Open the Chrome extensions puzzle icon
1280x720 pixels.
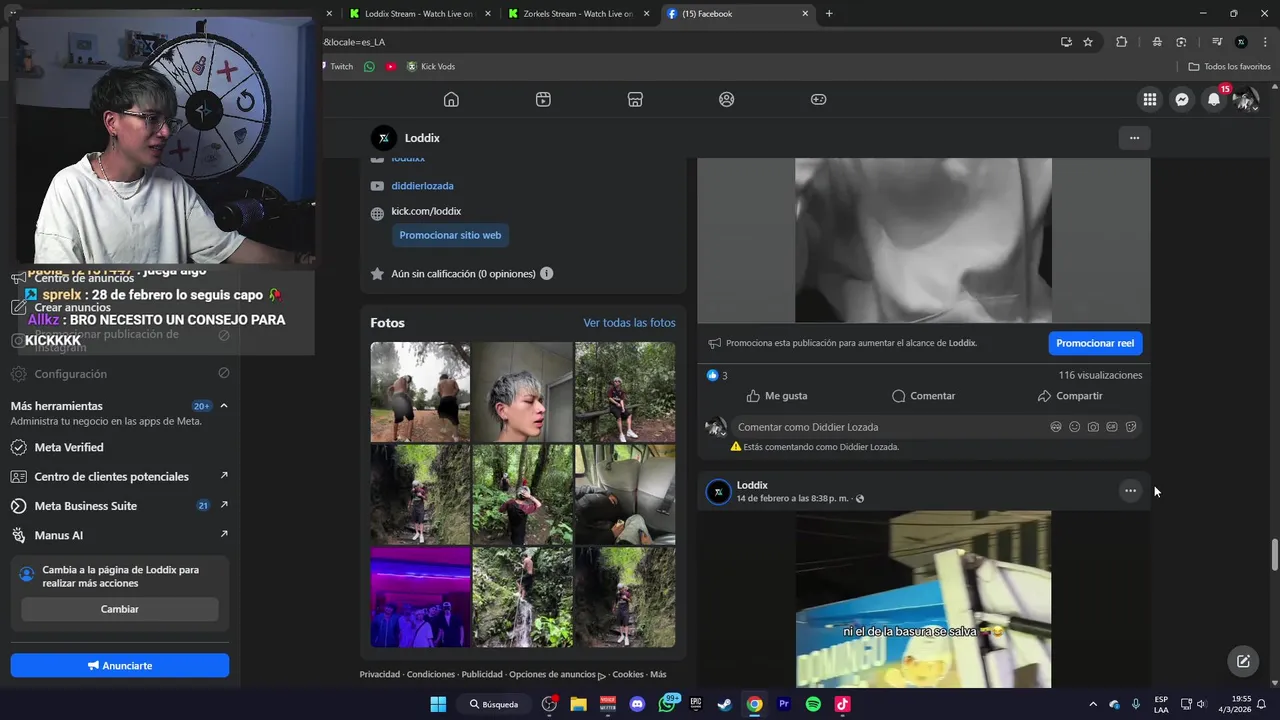1121,42
